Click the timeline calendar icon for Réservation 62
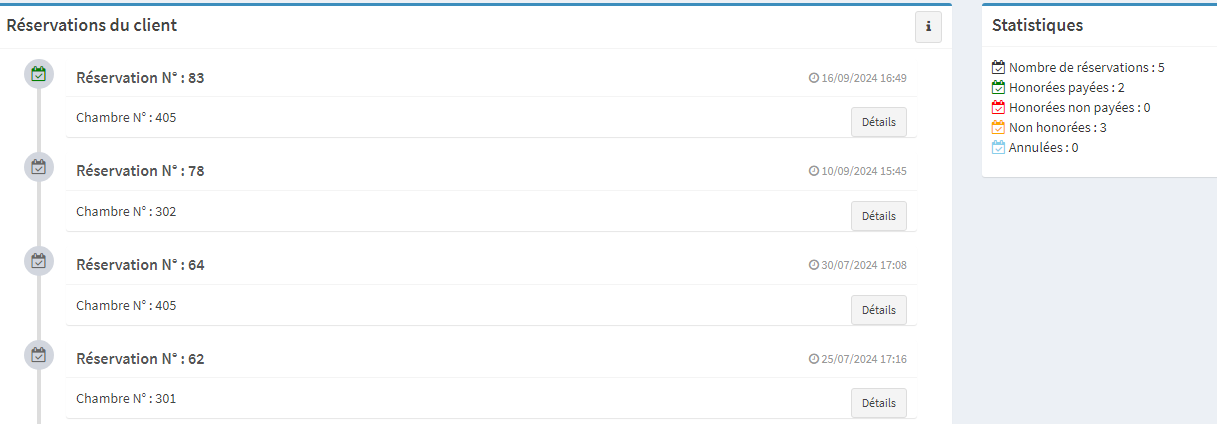The image size is (1217, 424). 38,355
